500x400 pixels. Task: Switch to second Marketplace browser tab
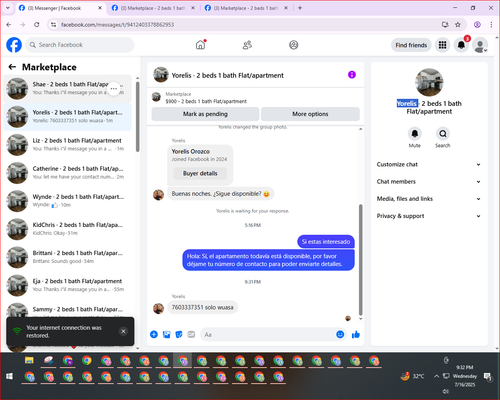pos(153,8)
